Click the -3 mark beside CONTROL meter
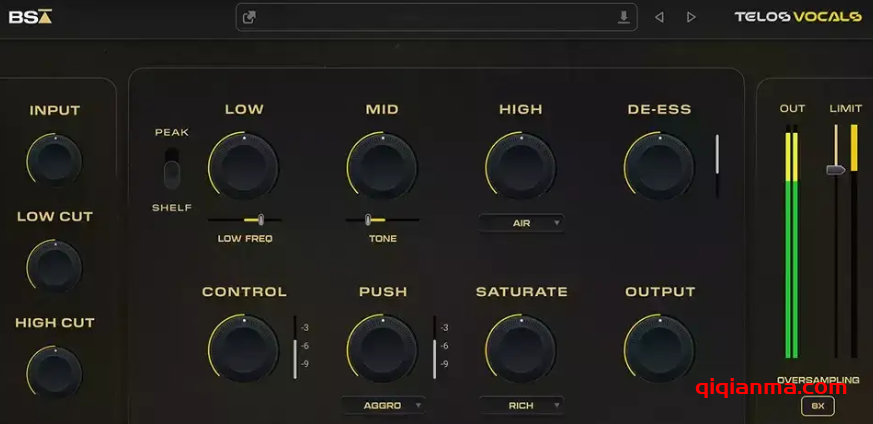The height and width of the screenshot is (424, 873). [x=305, y=328]
